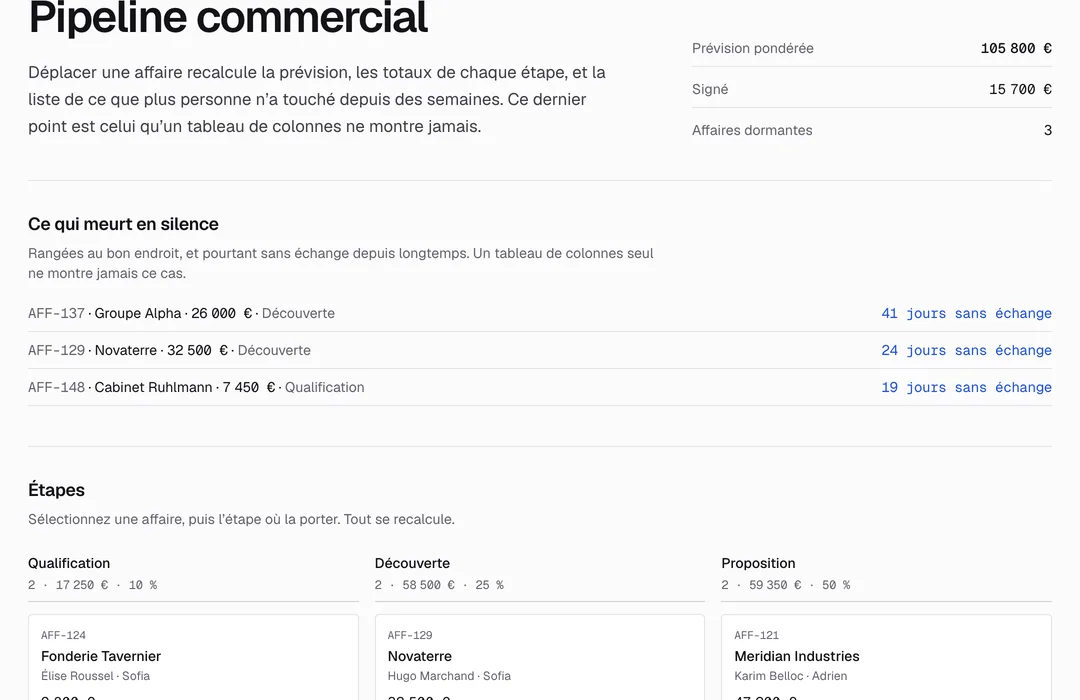Click the AFF-121 reference on the card
1080x700 pixels.
coord(756,635)
